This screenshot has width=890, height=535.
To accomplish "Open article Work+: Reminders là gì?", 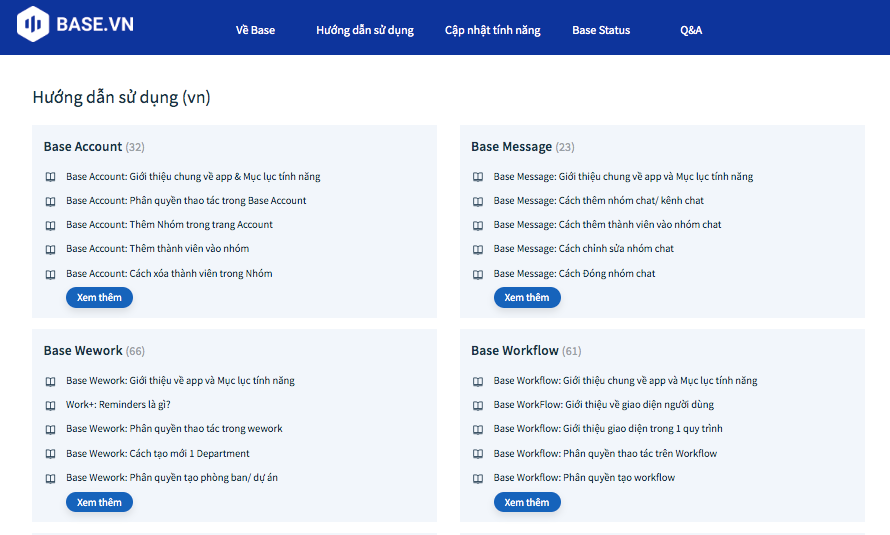I will pos(118,405).
